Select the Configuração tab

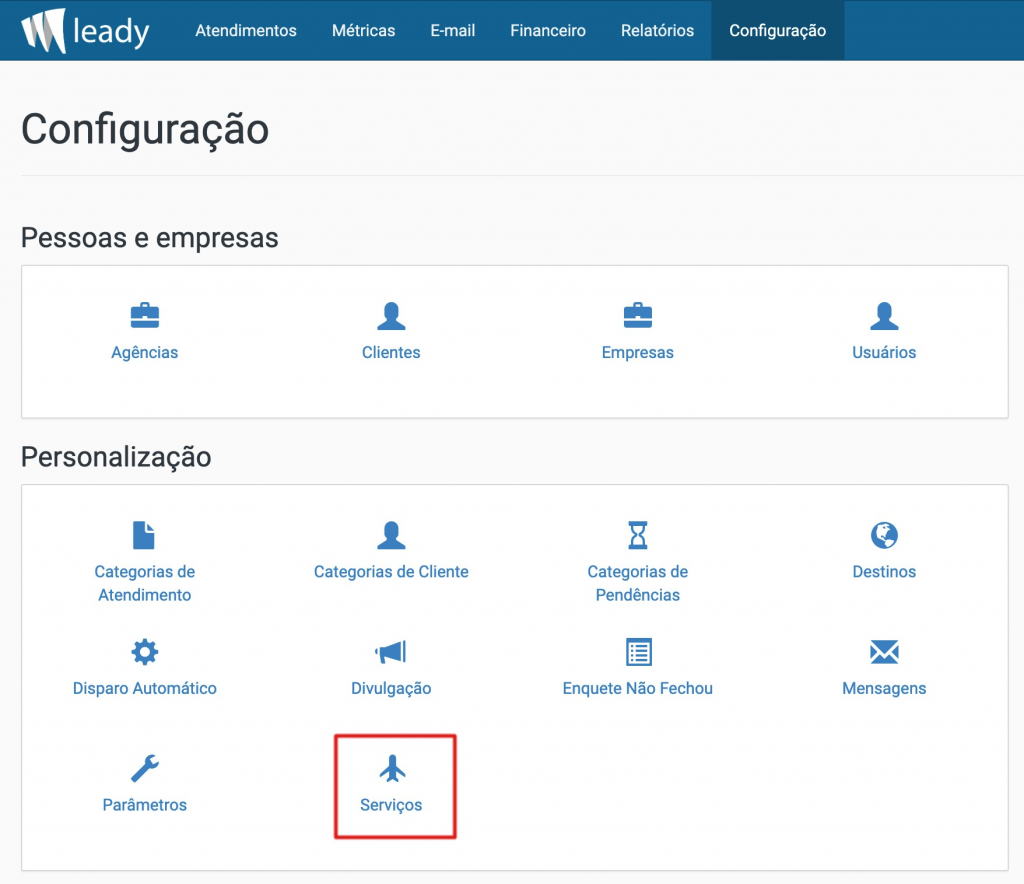click(x=777, y=31)
